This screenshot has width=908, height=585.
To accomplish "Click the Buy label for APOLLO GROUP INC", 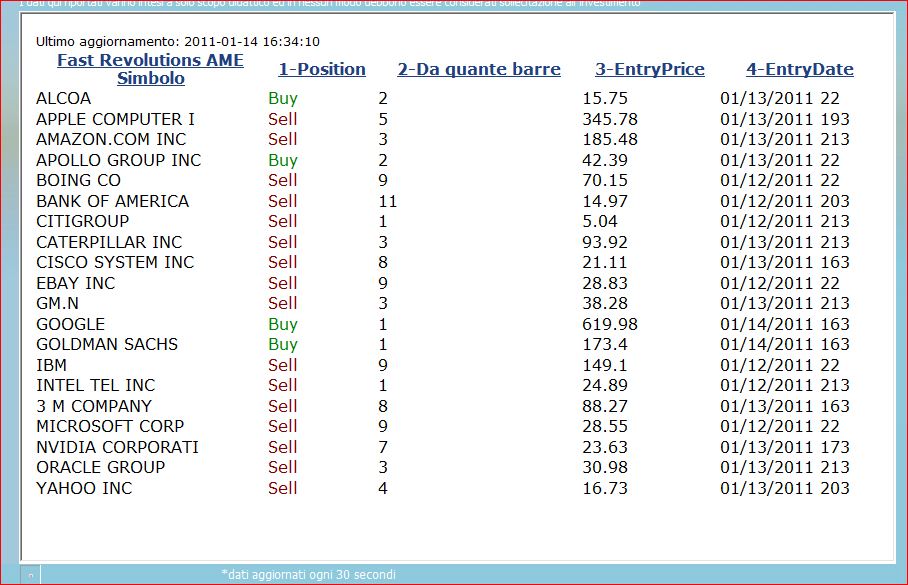I will [x=283, y=160].
